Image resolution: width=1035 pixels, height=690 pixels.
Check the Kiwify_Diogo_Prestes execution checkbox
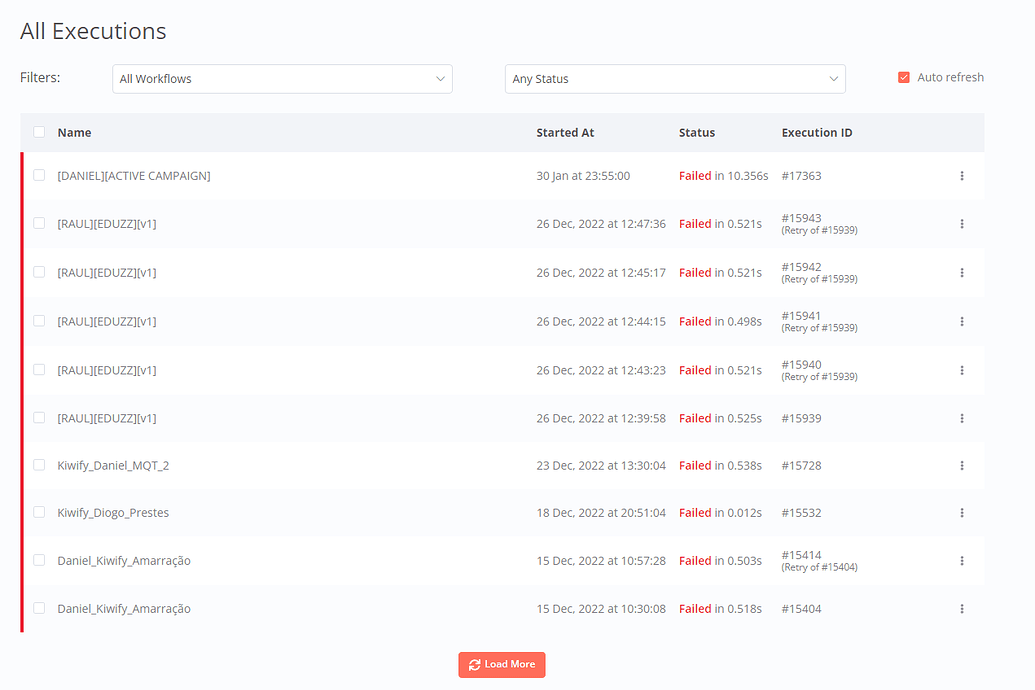(x=39, y=512)
